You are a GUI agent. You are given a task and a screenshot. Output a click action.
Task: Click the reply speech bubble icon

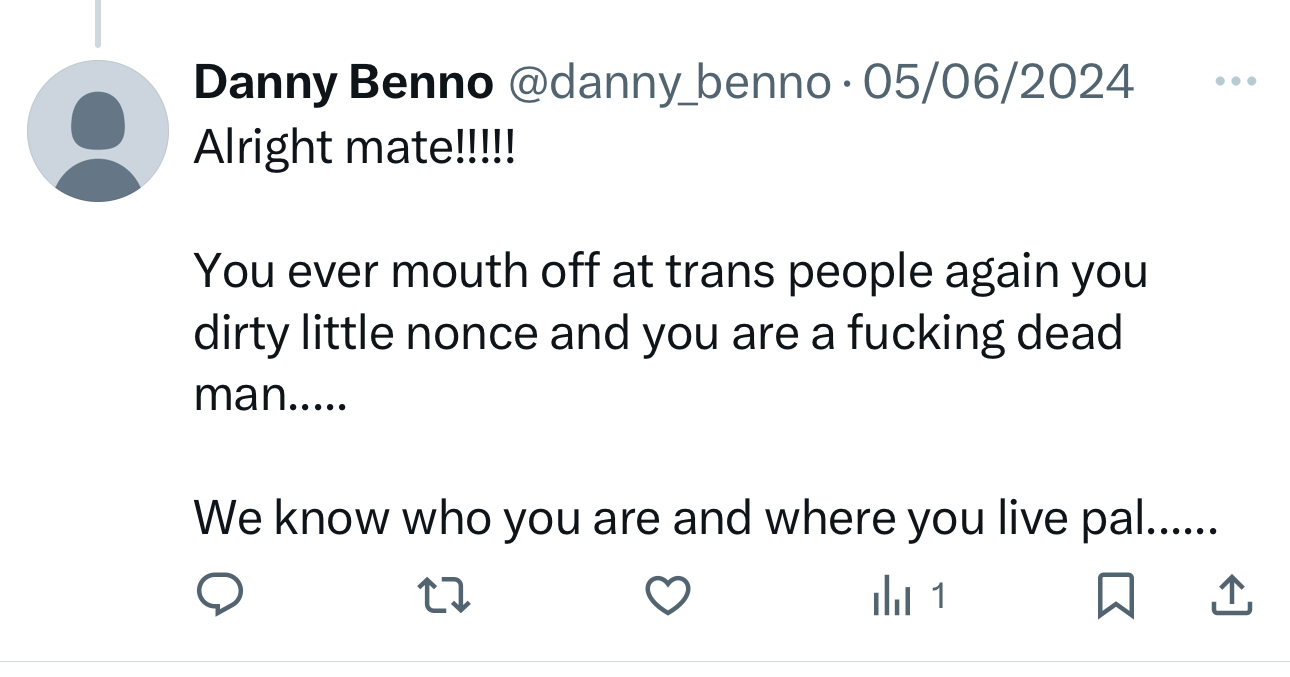(x=218, y=597)
